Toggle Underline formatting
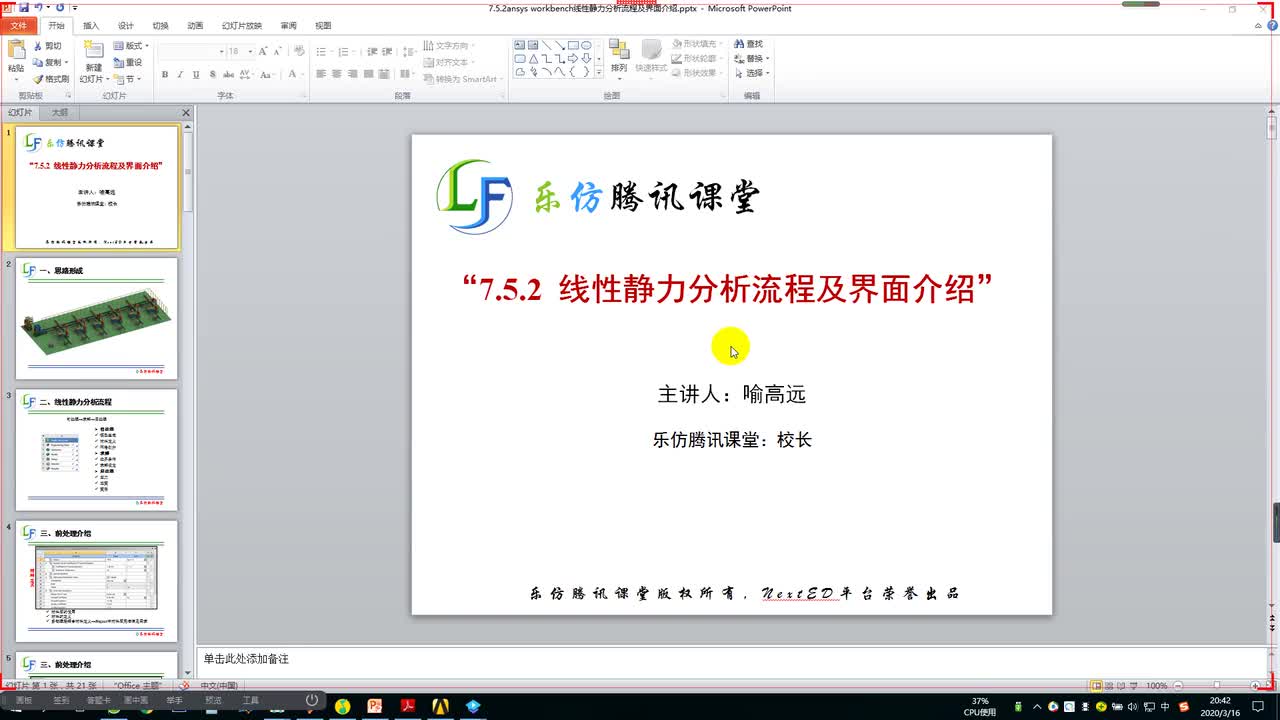The height and width of the screenshot is (720, 1280). pyautogui.click(x=196, y=74)
